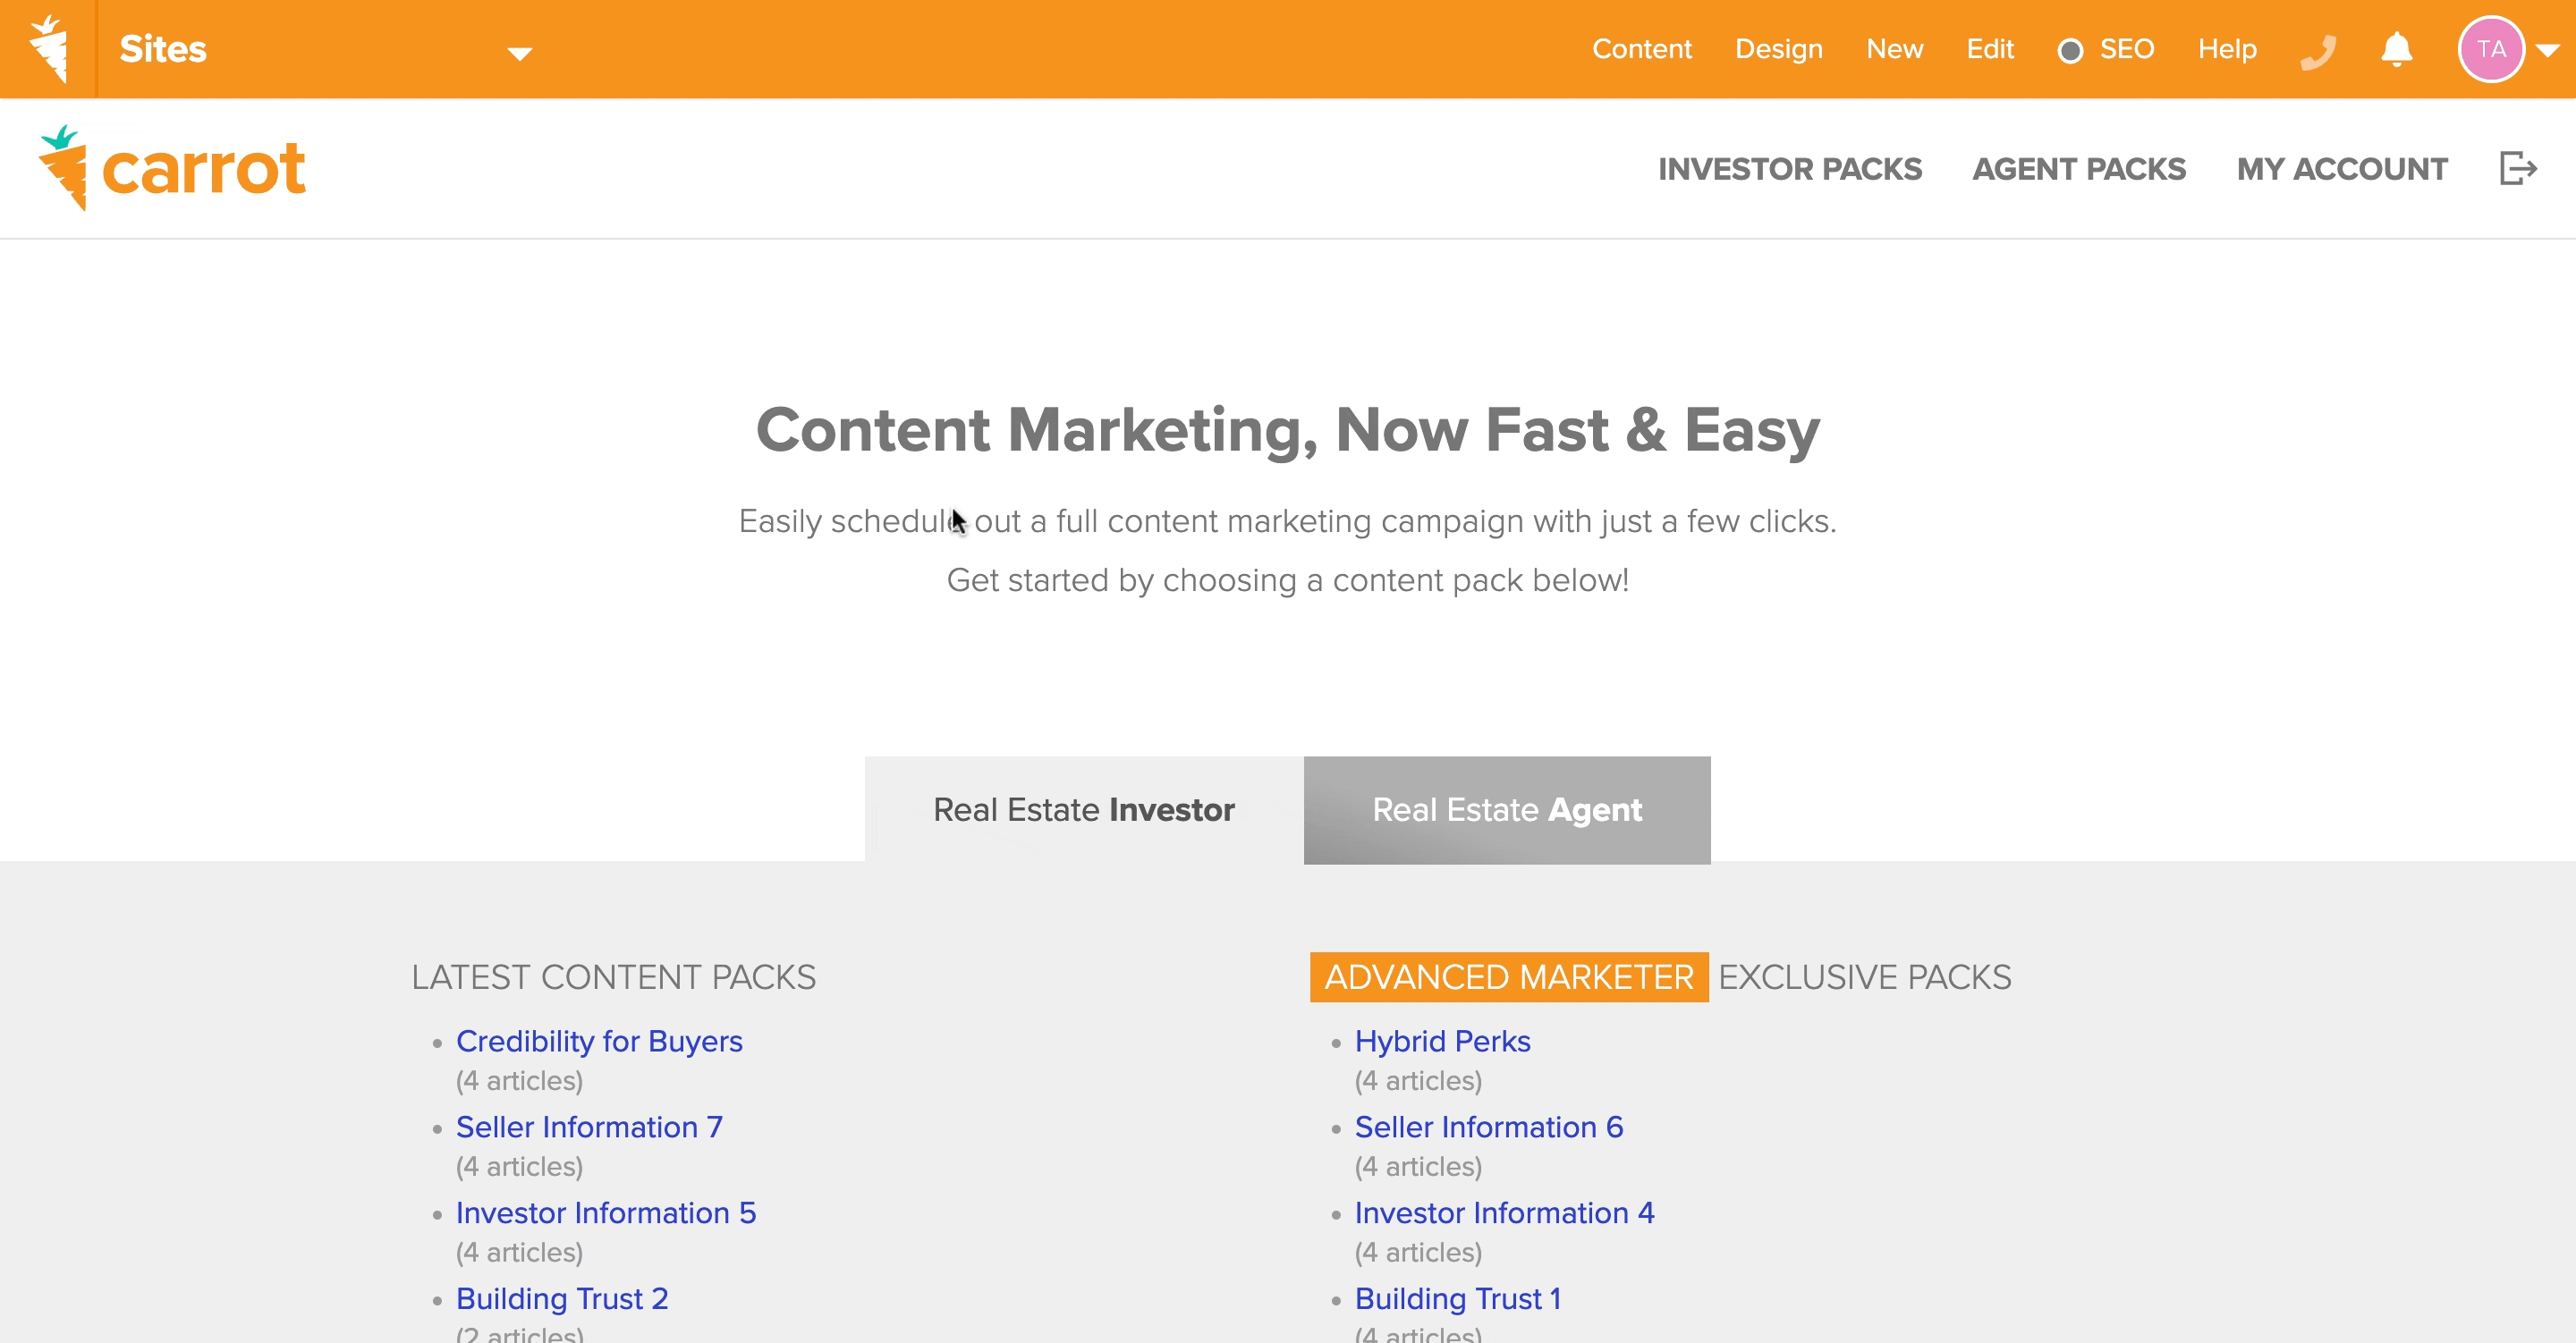Image resolution: width=2576 pixels, height=1343 pixels.
Task: Open the New menu
Action: click(1894, 49)
